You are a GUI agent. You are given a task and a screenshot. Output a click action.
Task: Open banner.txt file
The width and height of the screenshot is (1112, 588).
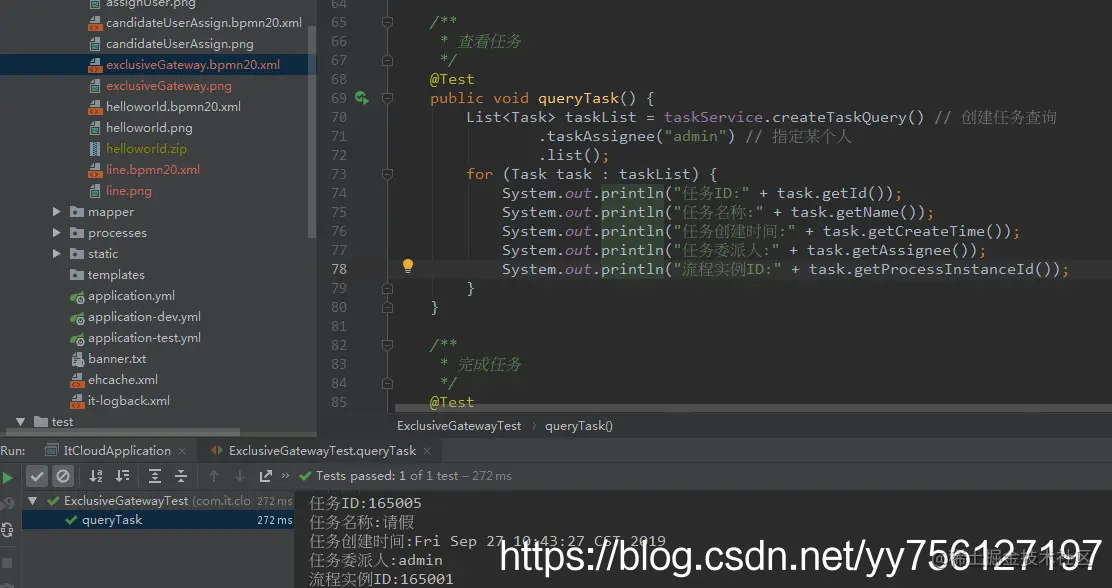click(108, 359)
